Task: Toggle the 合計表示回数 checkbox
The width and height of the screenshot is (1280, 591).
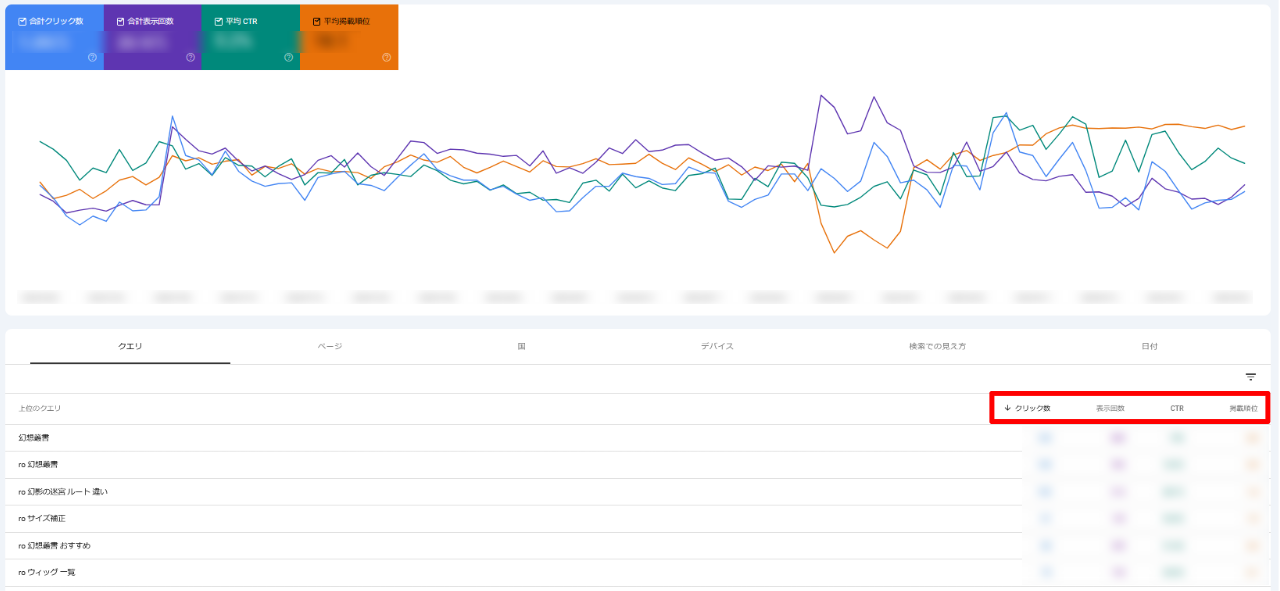Action: 120,21
